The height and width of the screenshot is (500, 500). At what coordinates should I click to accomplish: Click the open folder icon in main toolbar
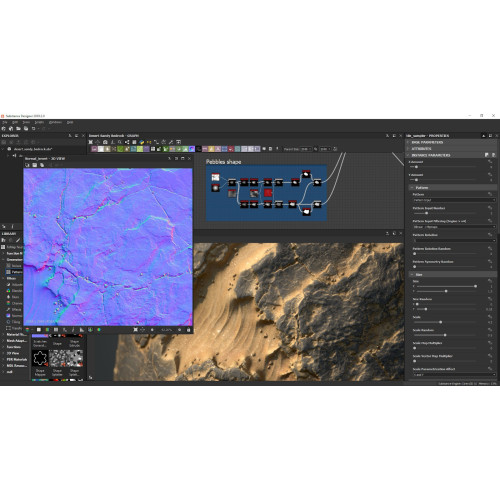click(x=18, y=129)
